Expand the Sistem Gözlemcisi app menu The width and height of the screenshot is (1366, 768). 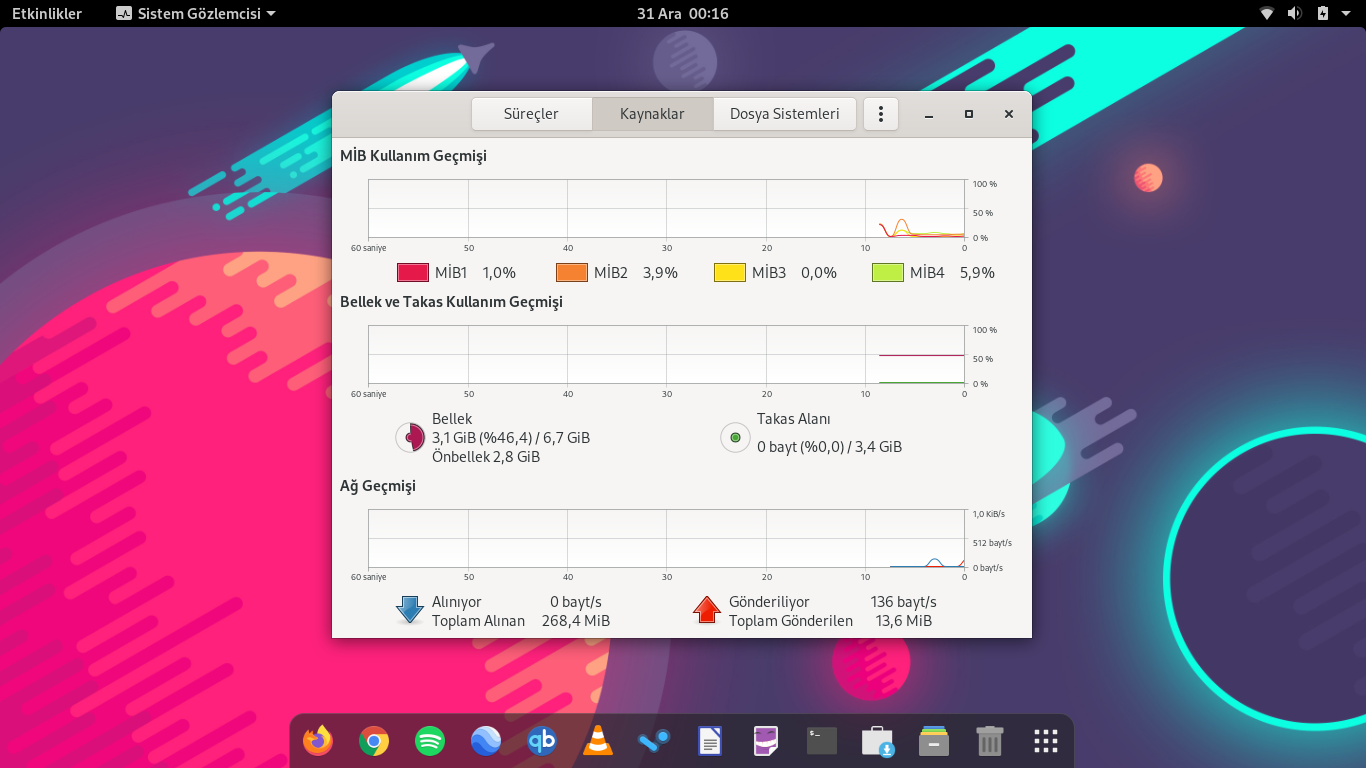tap(196, 13)
